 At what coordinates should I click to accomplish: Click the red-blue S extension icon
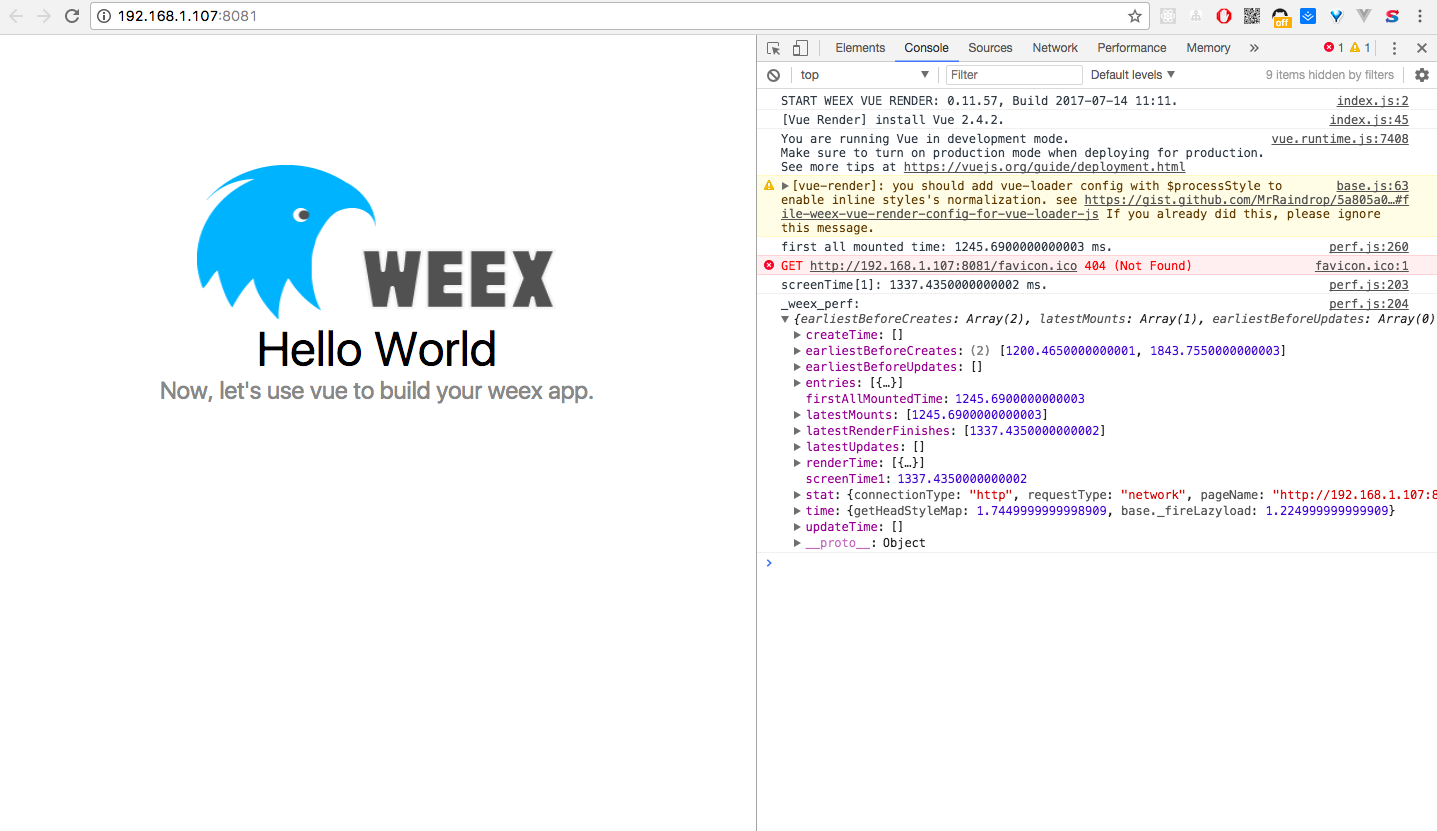pyautogui.click(x=1392, y=16)
